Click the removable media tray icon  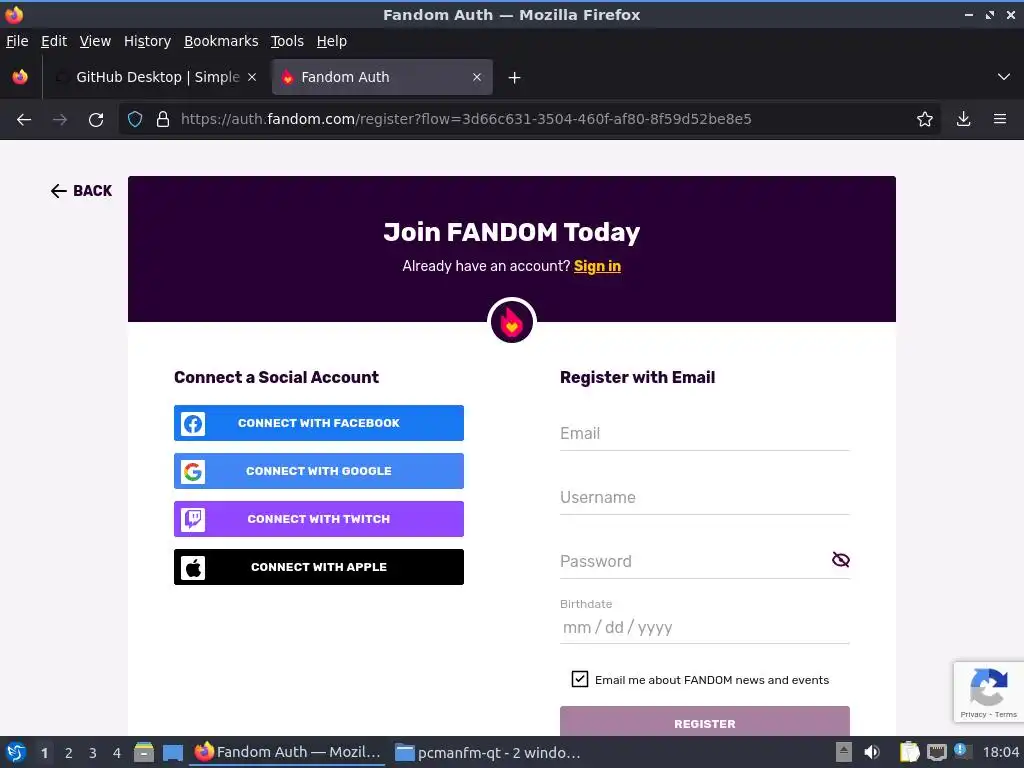[844, 752]
